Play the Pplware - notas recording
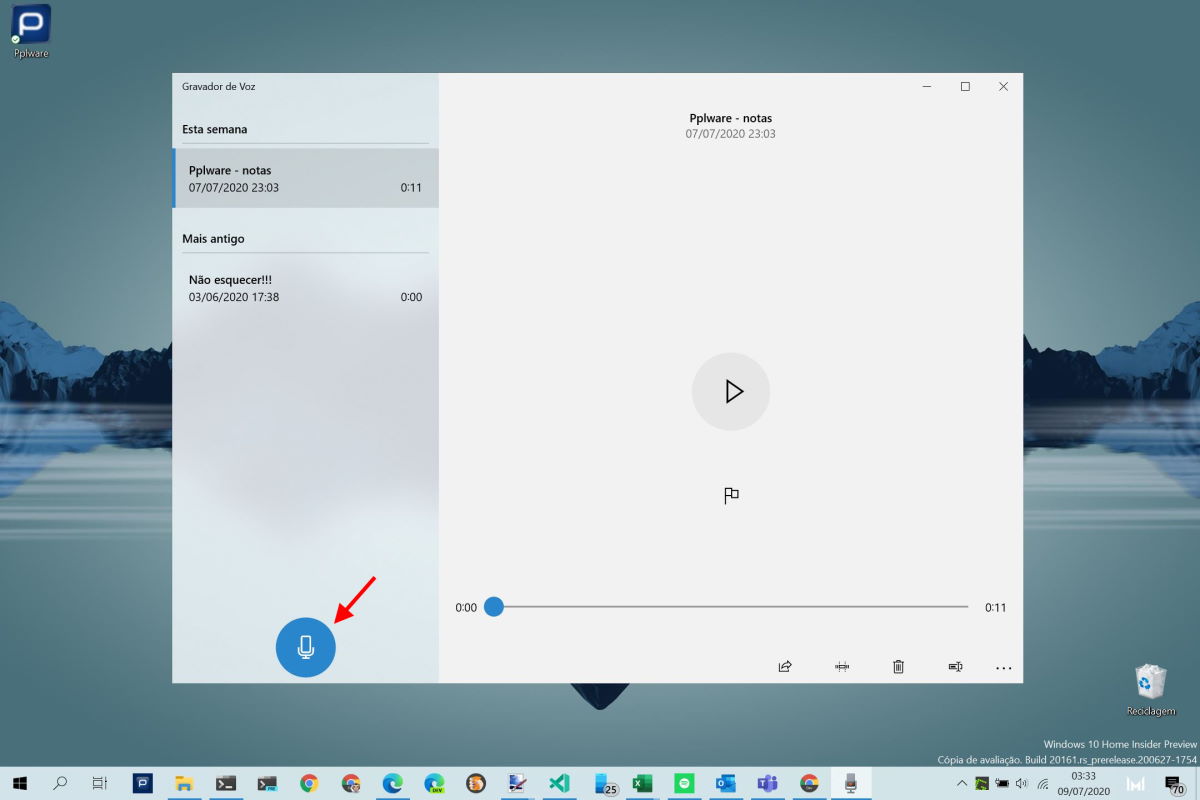Screen dimensions: 1200x800 731,391
